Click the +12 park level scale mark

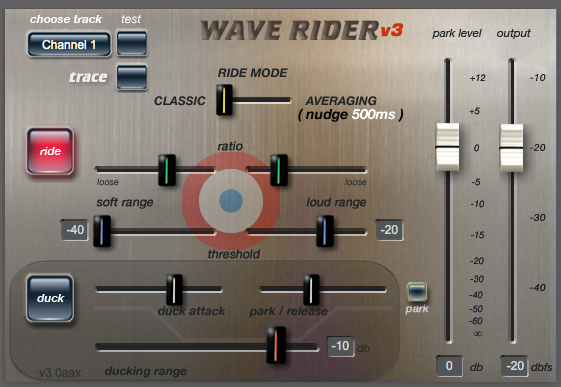pos(478,78)
